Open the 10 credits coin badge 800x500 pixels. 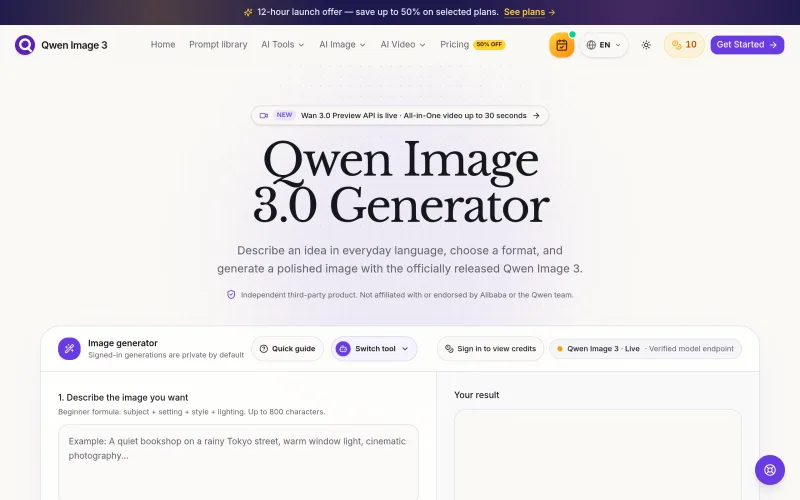(x=684, y=45)
